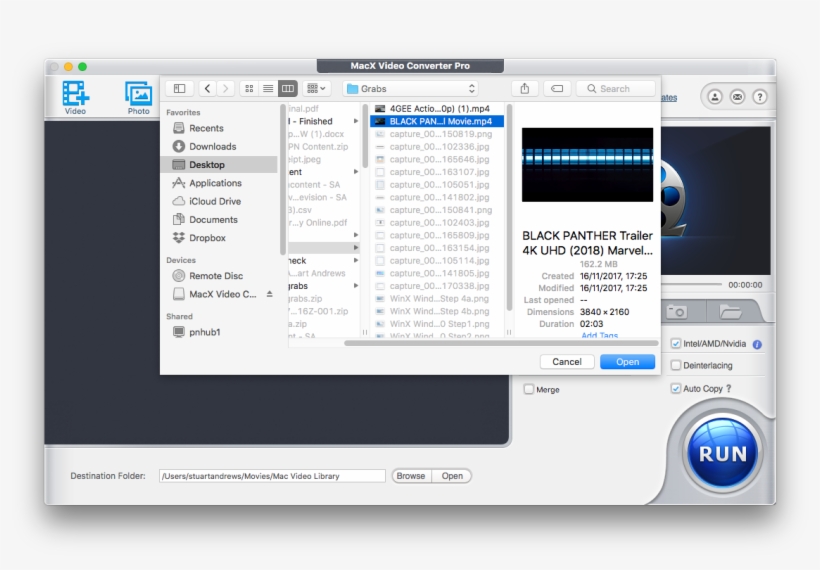
Task: Select Downloads in the sidebar
Action: click(220, 146)
